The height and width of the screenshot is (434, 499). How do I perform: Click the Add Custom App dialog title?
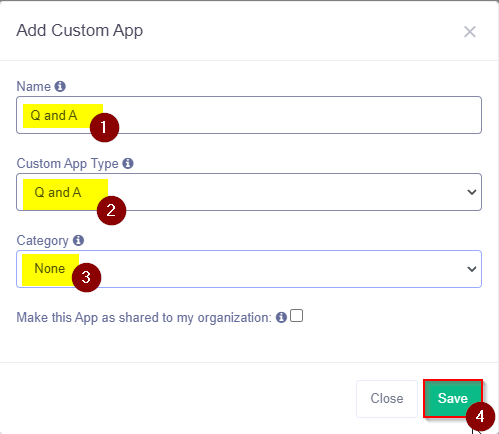80,31
